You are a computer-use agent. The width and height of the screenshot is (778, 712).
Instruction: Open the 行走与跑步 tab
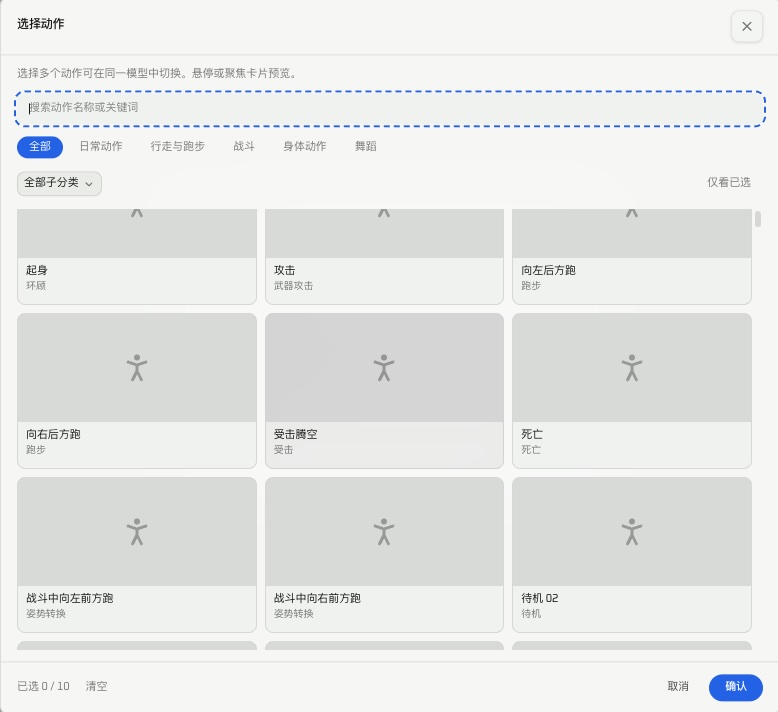[178, 146]
